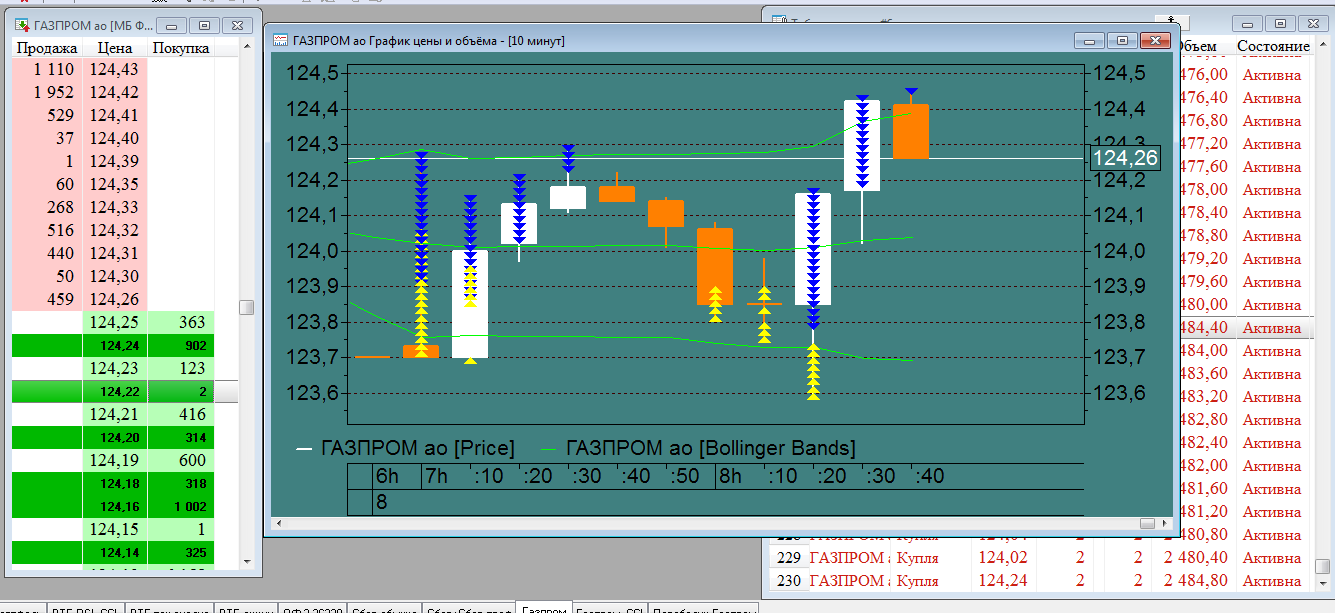
Task: Select order row number 229
Action: point(789,558)
